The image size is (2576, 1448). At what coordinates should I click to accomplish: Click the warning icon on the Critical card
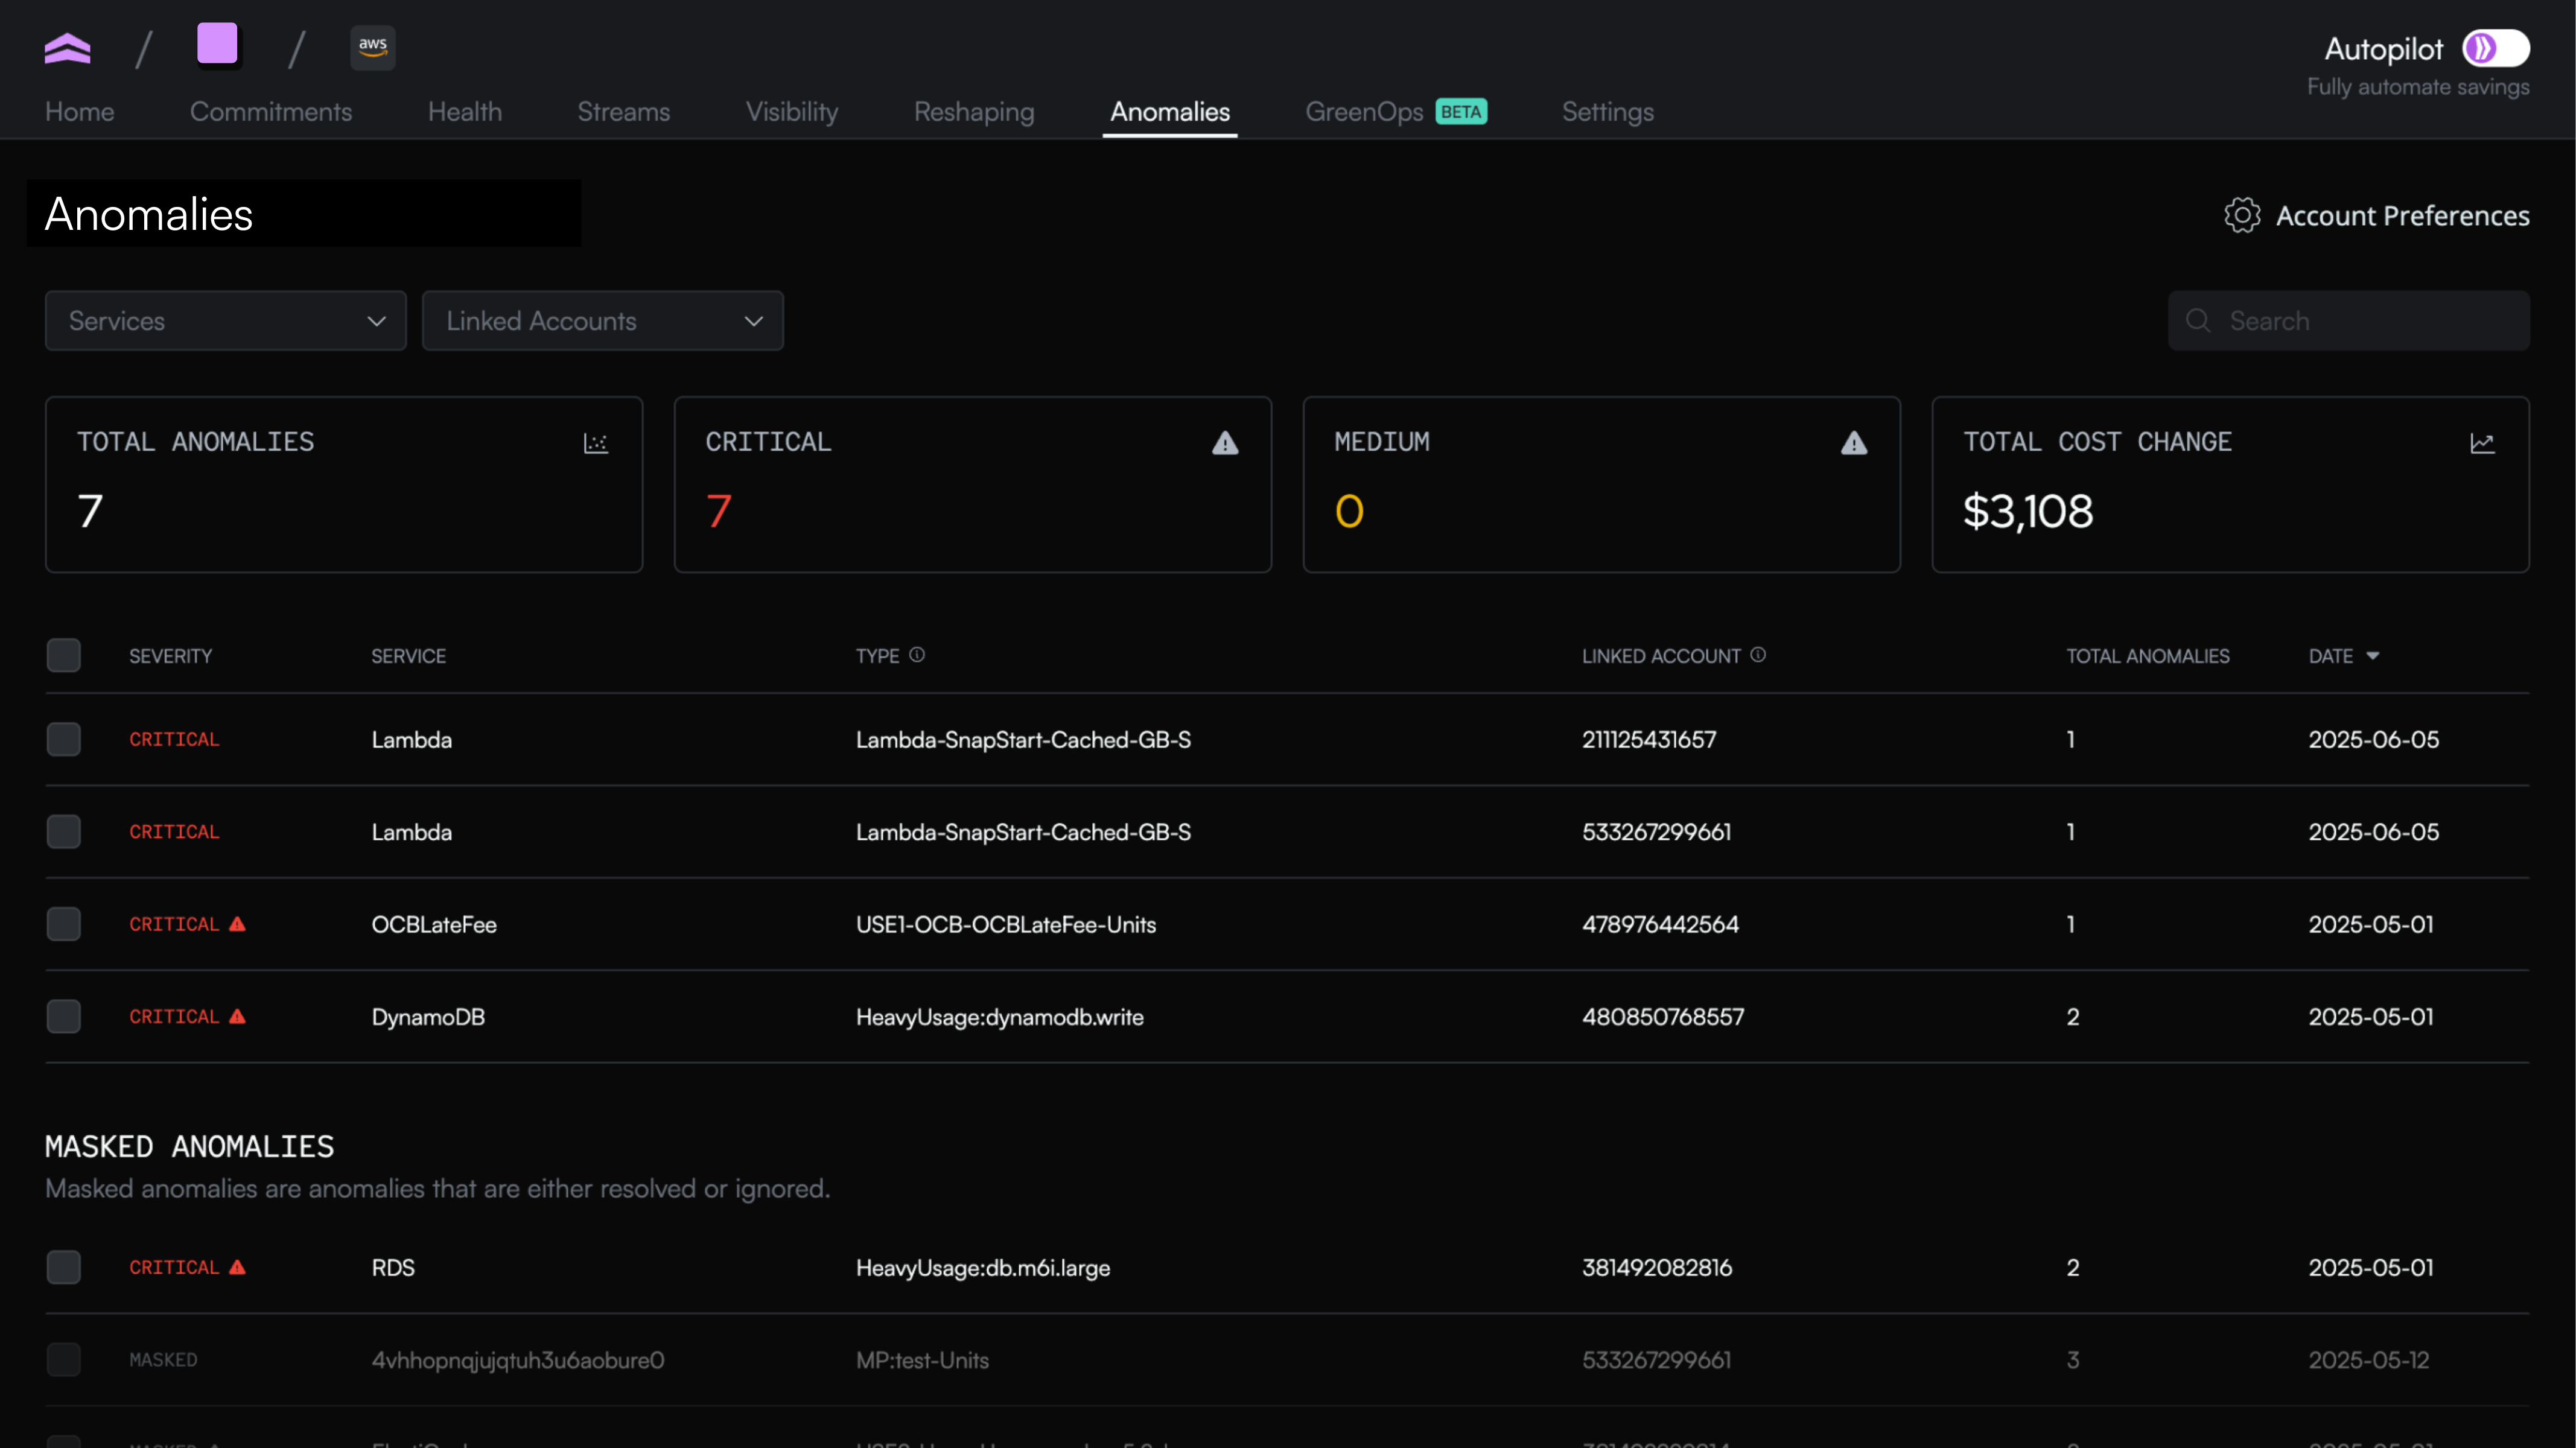coord(1225,443)
